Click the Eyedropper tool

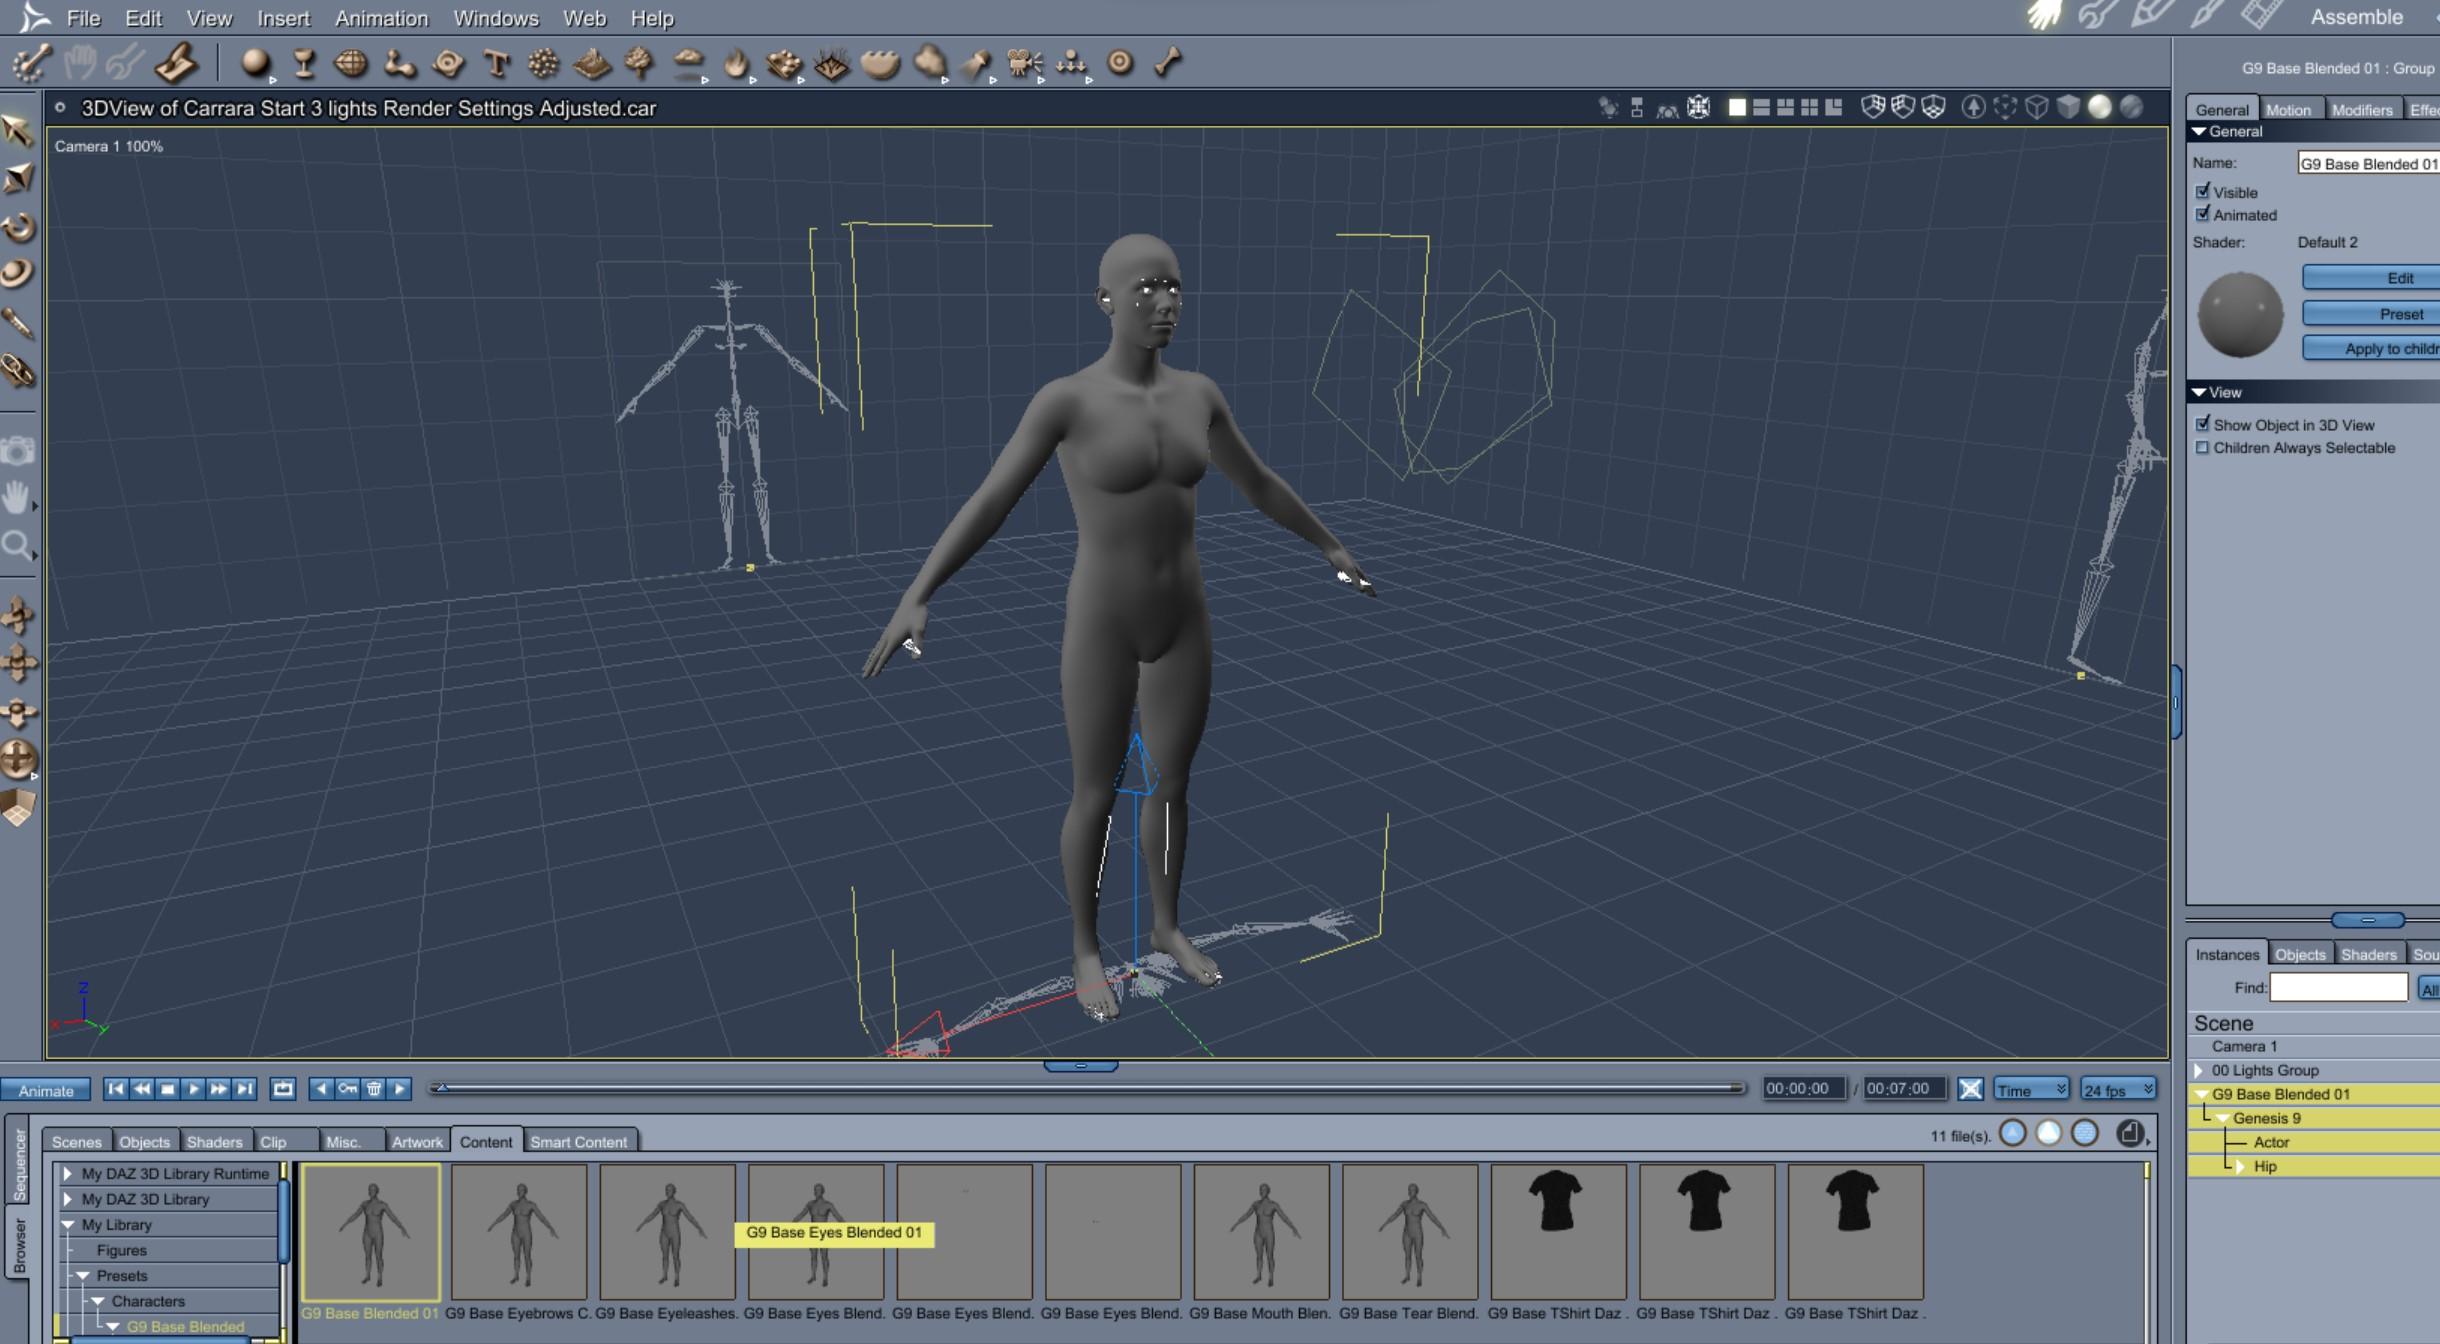tap(18, 322)
